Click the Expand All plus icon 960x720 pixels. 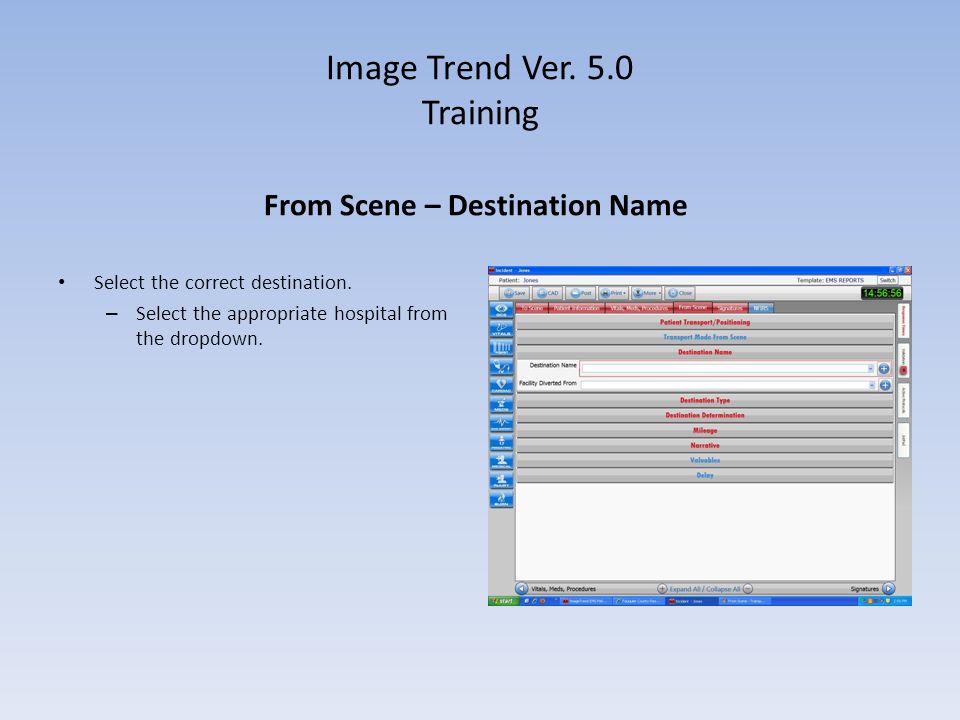click(662, 588)
